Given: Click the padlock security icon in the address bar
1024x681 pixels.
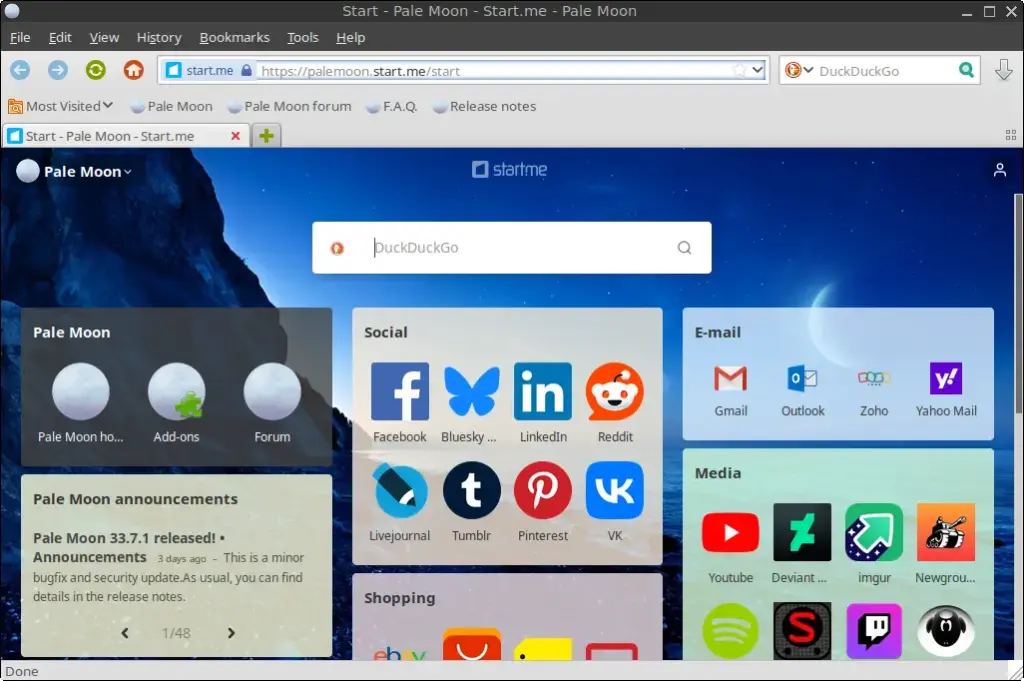Looking at the screenshot, I should click(246, 70).
